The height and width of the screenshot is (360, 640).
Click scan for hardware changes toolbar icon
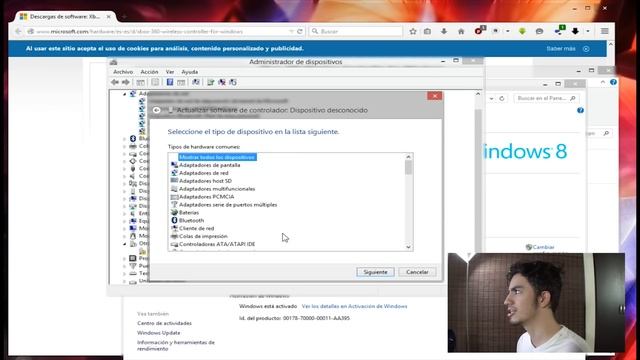196,82
